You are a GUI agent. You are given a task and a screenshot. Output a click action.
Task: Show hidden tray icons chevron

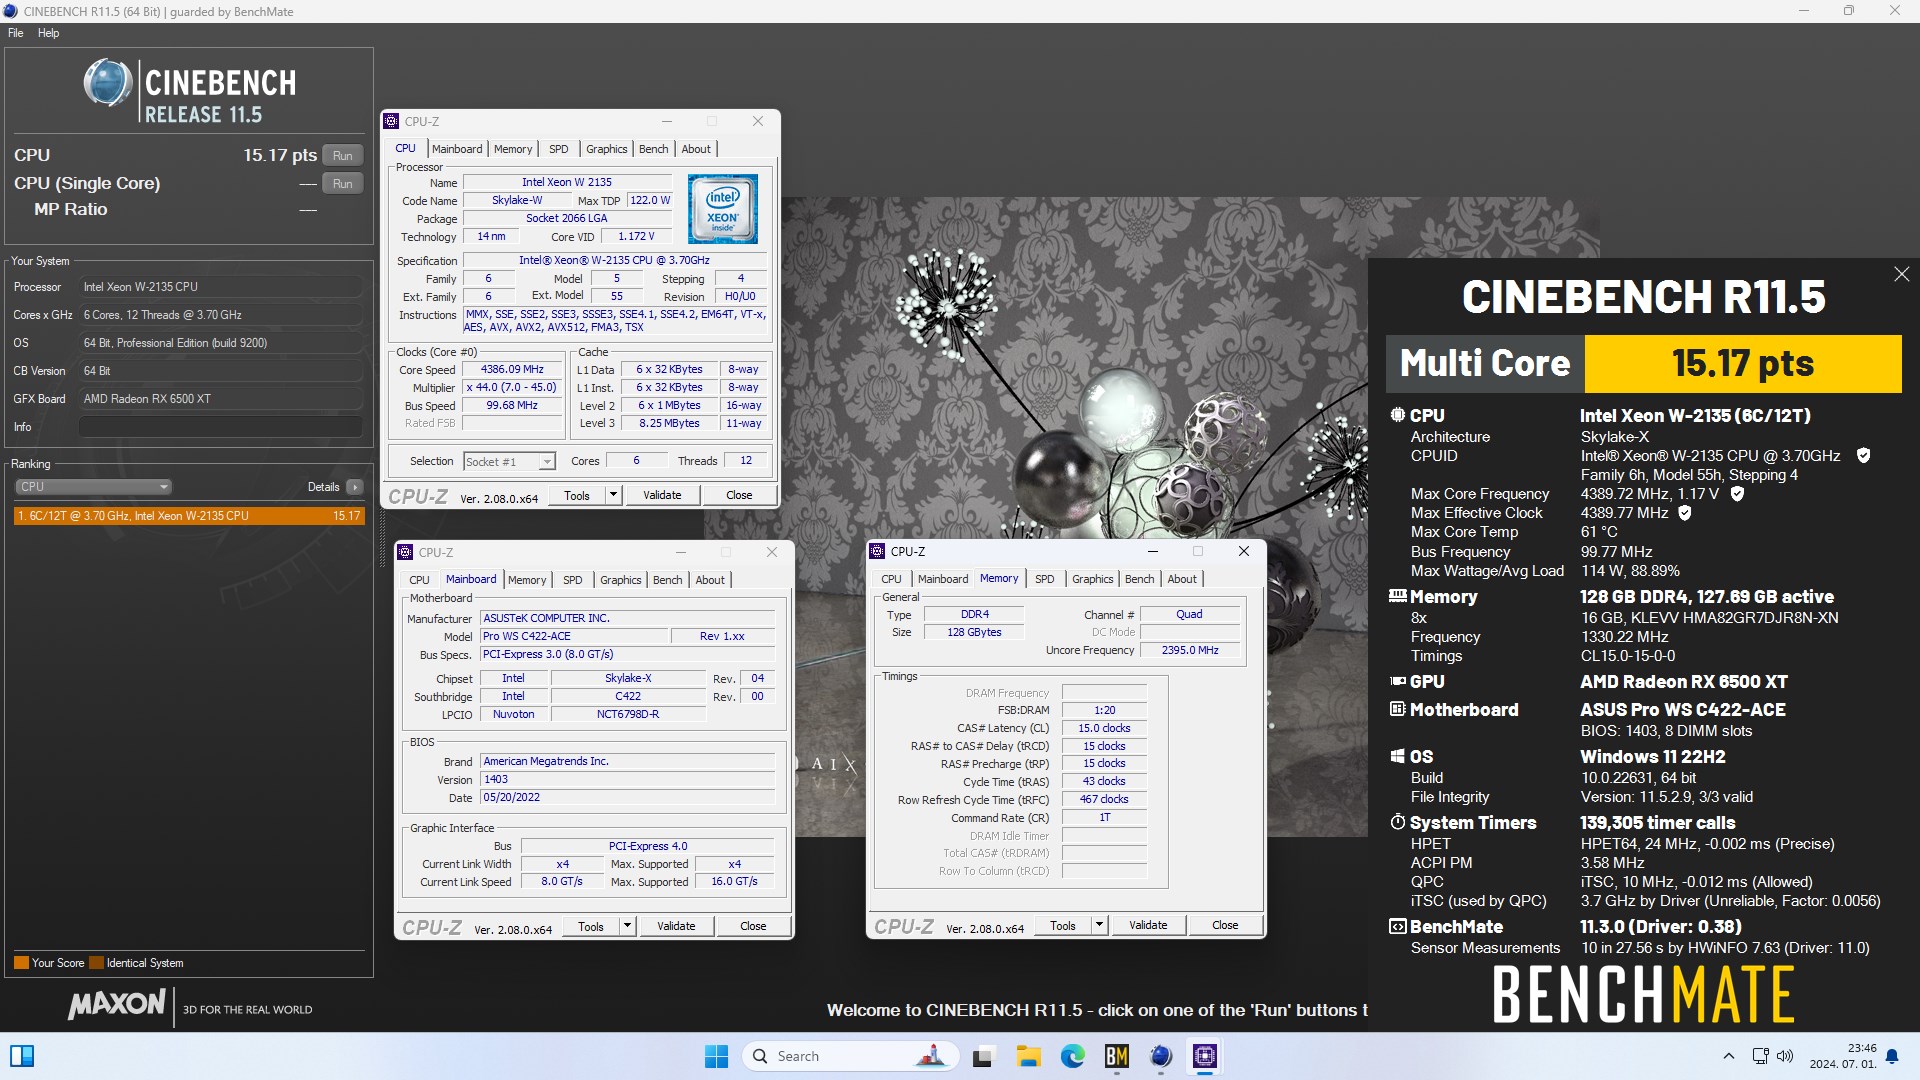point(1728,1056)
